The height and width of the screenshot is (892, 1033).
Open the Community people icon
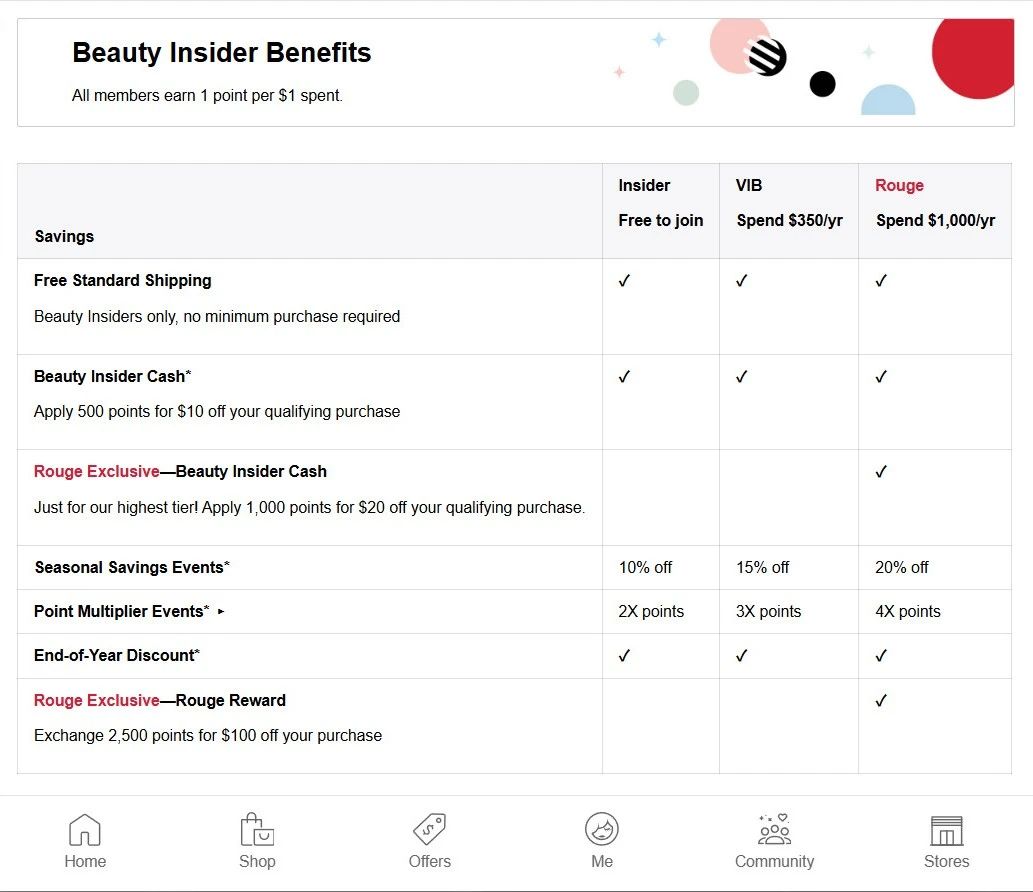(x=774, y=830)
